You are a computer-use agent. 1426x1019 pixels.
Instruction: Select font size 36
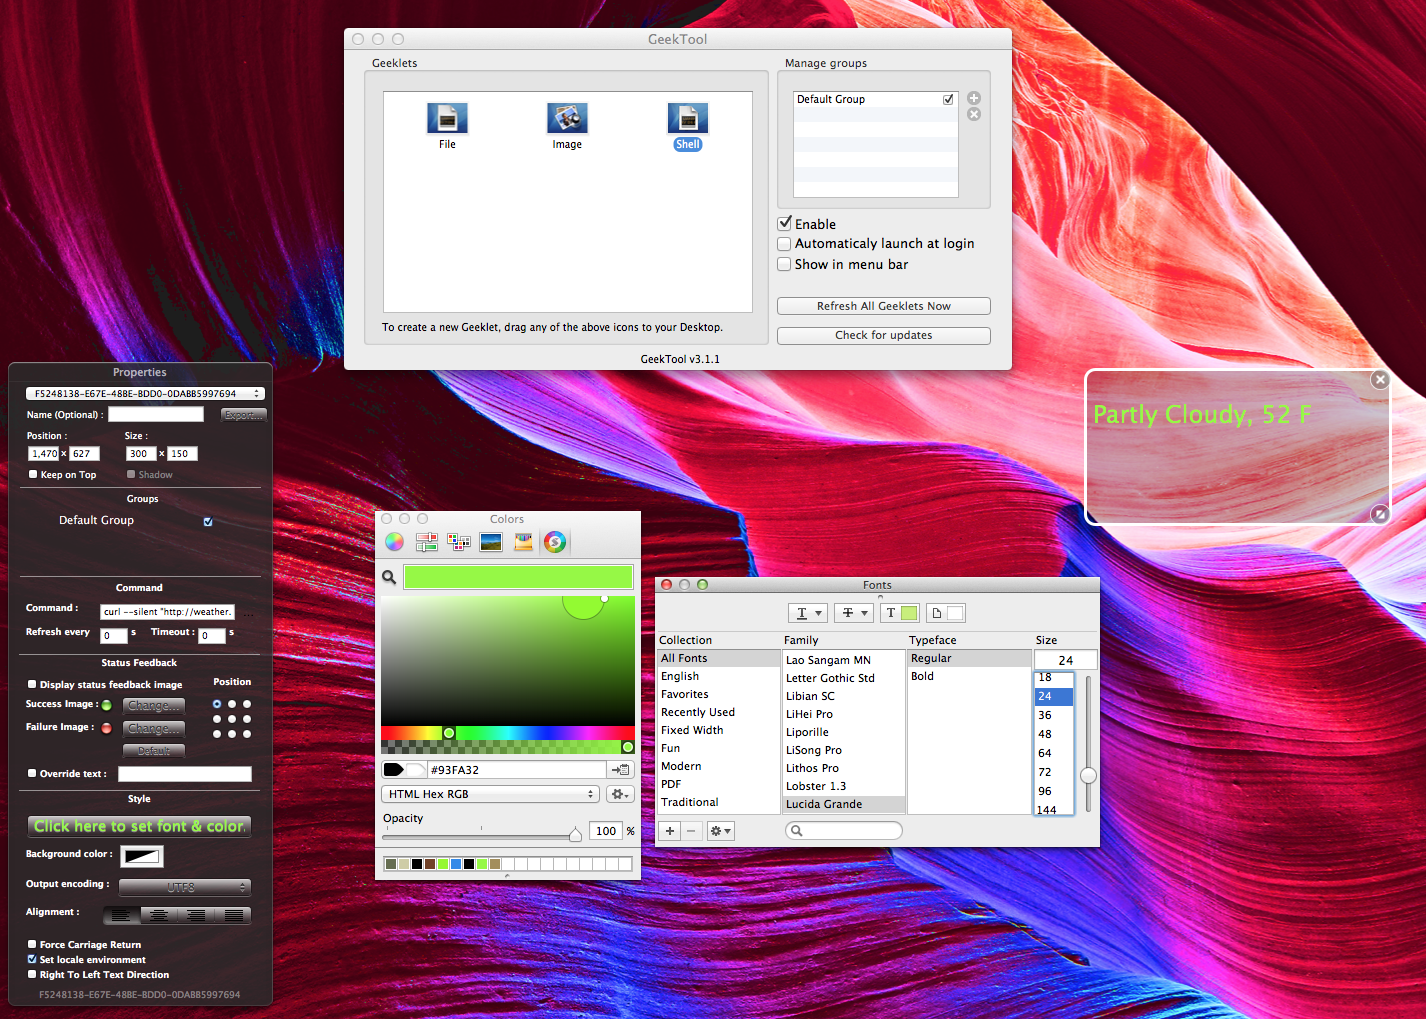(x=1045, y=715)
